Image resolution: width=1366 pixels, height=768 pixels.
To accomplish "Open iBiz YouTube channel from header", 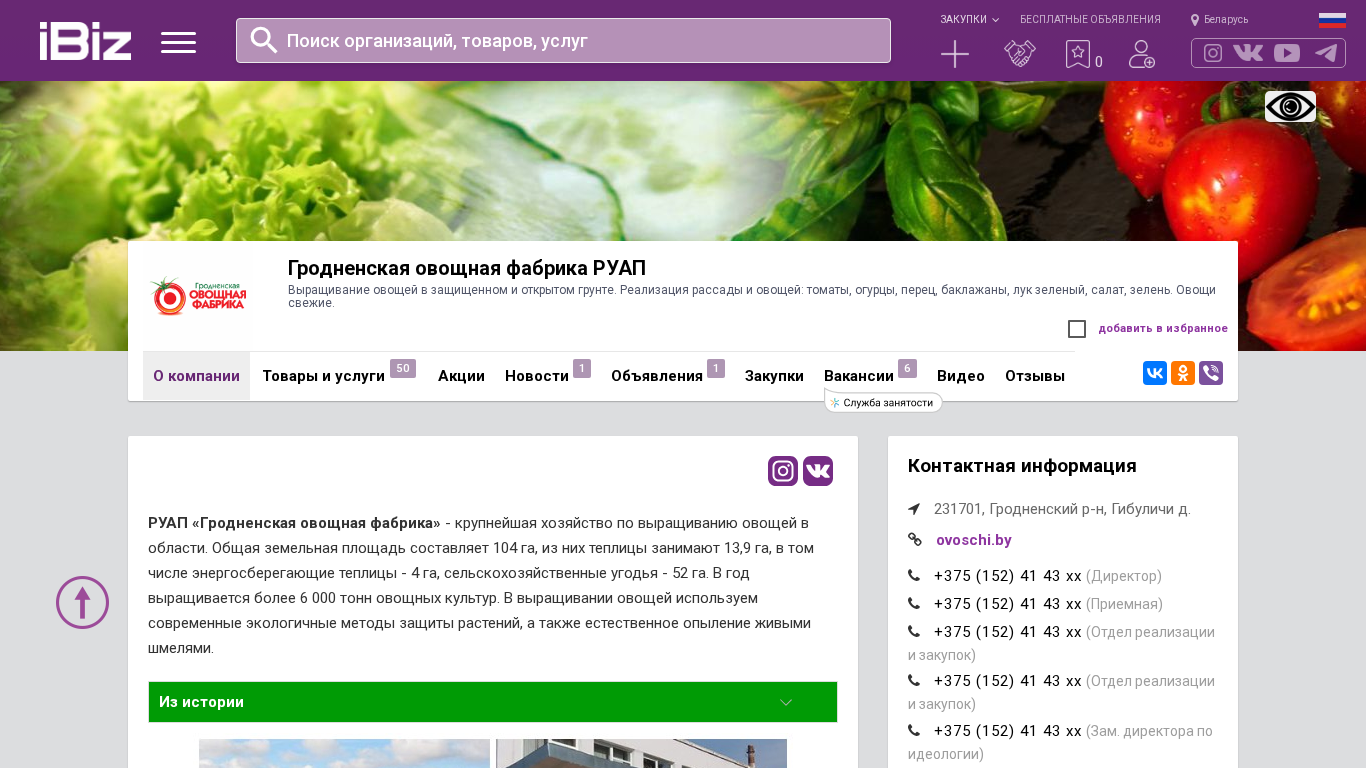I will (x=1287, y=53).
